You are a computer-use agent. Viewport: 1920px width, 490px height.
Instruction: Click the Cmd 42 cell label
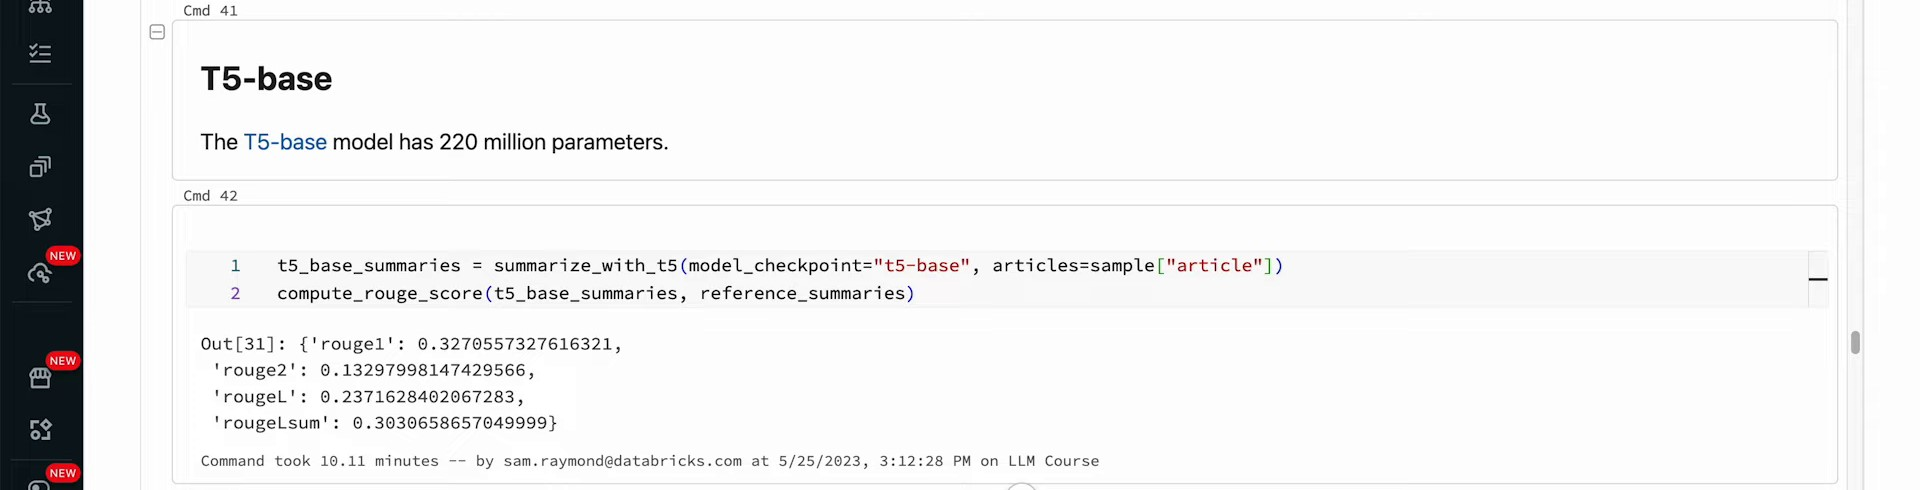pos(210,196)
